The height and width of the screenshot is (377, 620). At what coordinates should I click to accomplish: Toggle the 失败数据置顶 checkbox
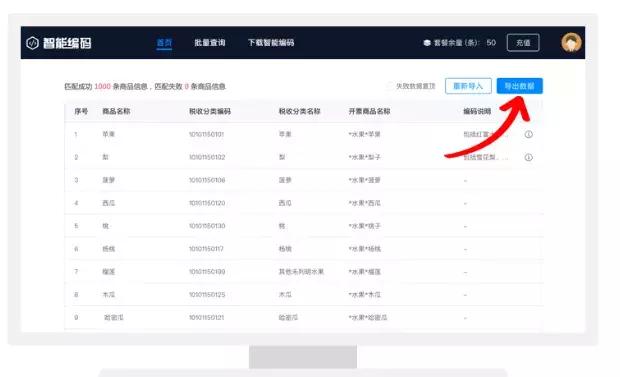(390, 86)
